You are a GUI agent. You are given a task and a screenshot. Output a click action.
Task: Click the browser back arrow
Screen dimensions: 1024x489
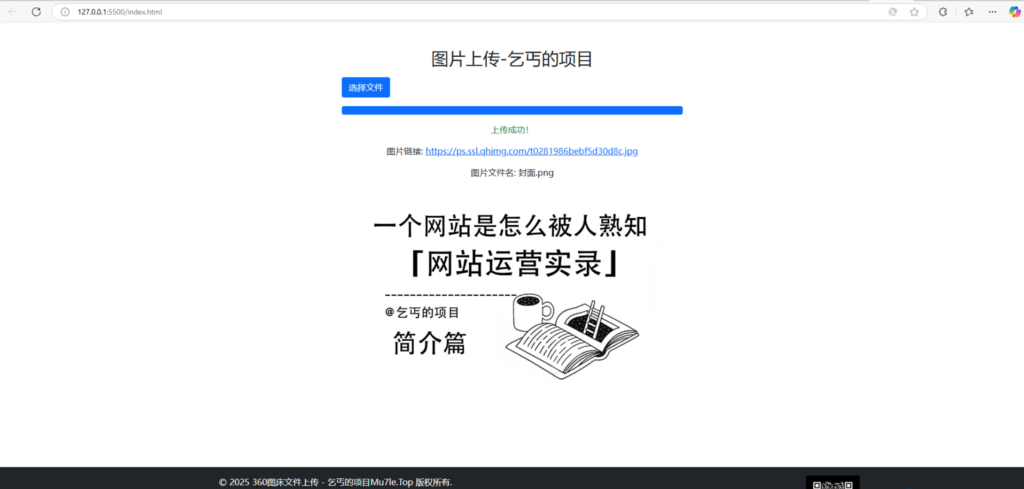(x=13, y=12)
